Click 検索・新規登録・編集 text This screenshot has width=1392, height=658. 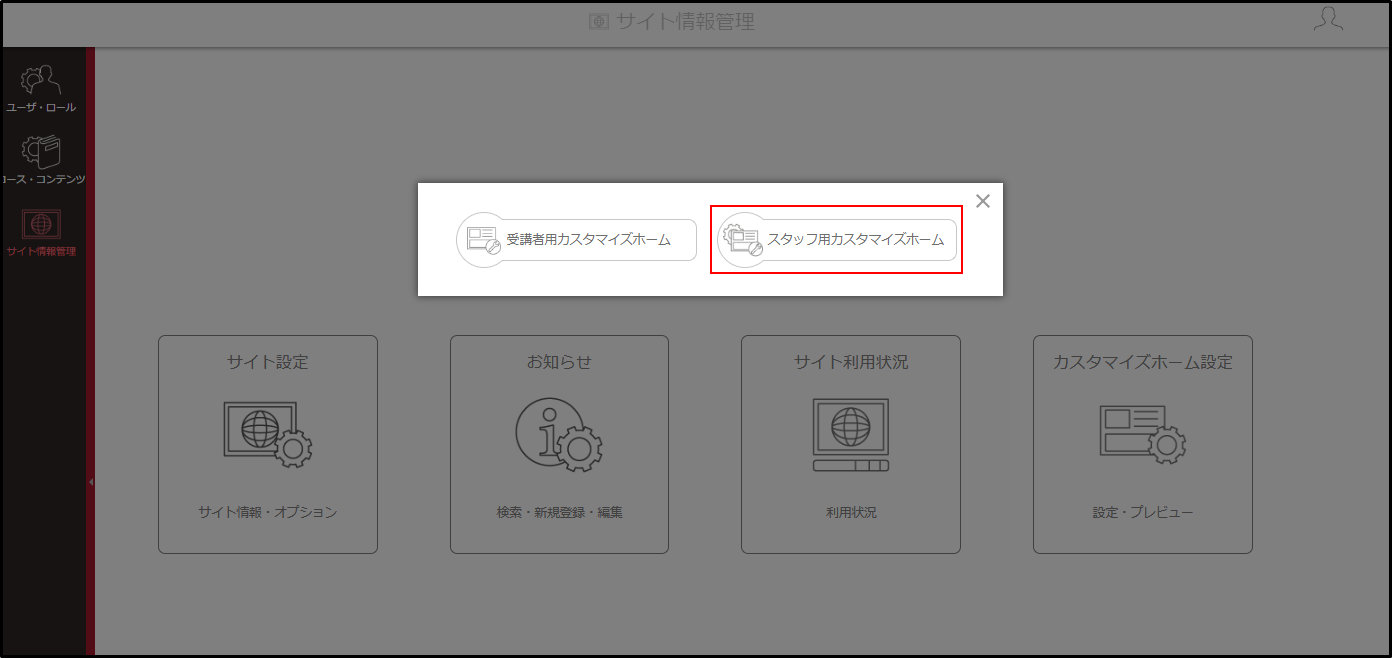pyautogui.click(x=559, y=512)
